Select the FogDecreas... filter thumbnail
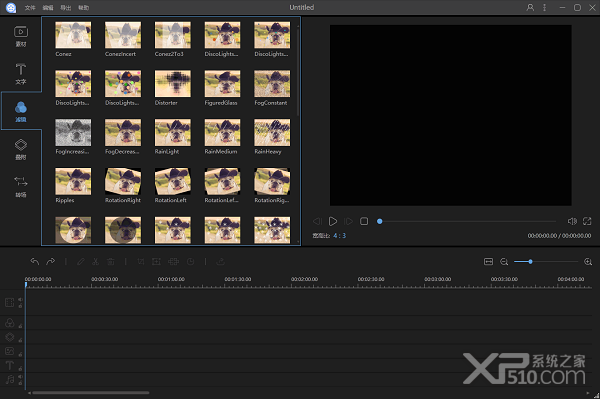Screen dimensions: 600x399 pos(123,132)
